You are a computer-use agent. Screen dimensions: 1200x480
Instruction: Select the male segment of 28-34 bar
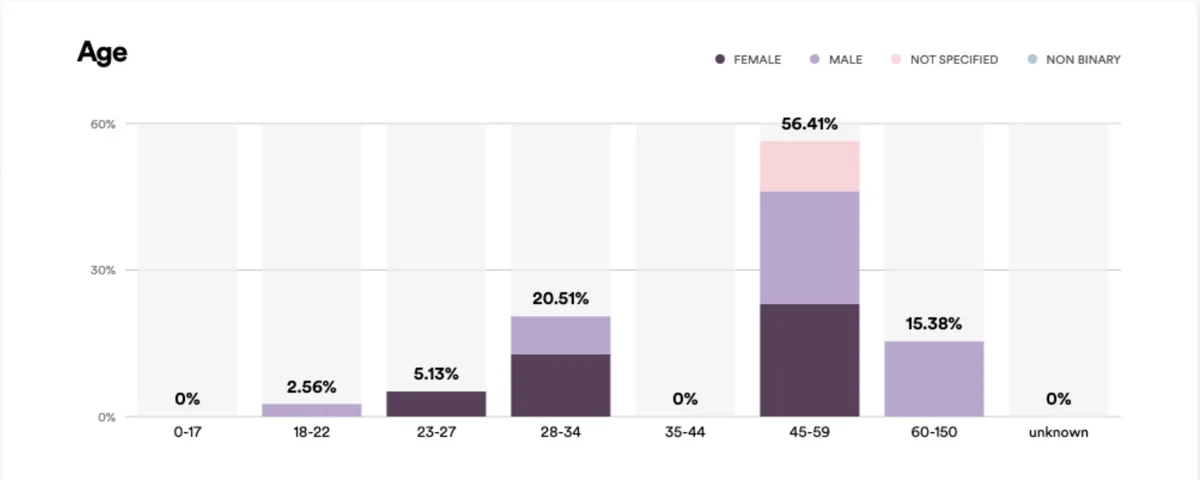560,335
